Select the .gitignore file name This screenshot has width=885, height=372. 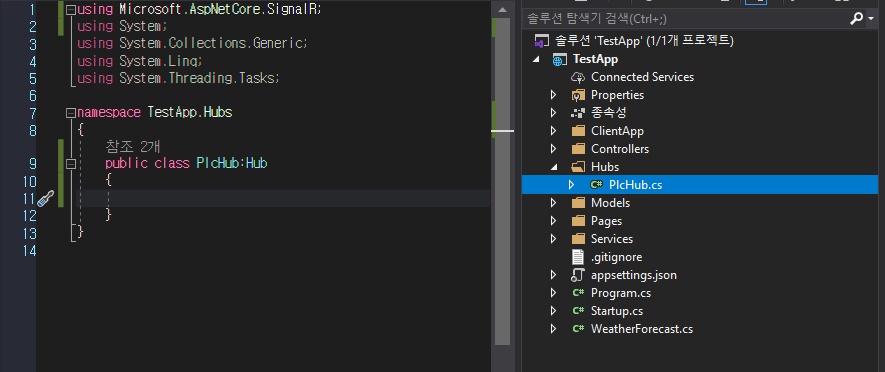(x=616, y=257)
